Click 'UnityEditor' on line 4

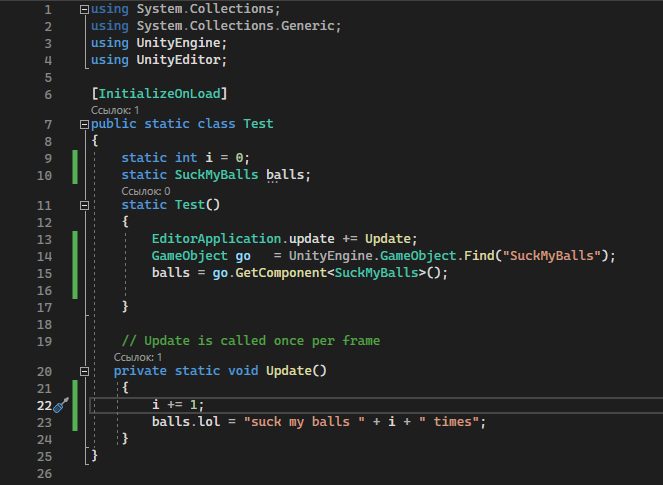[x=178, y=60]
